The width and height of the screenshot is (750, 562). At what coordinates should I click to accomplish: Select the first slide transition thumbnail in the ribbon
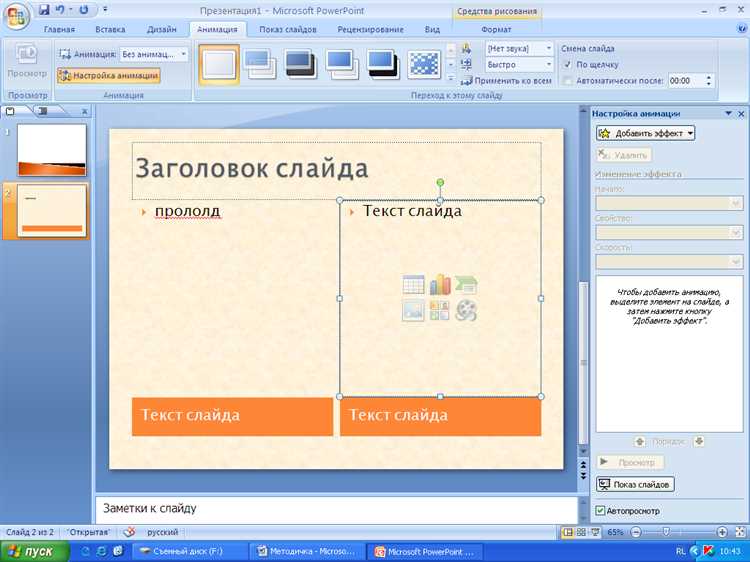click(x=219, y=65)
